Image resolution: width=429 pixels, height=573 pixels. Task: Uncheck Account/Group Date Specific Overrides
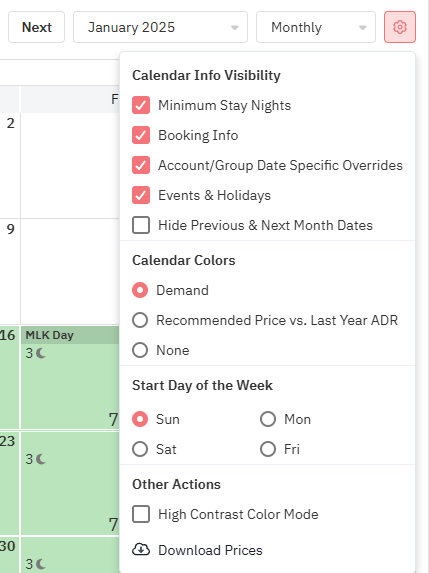tap(141, 165)
